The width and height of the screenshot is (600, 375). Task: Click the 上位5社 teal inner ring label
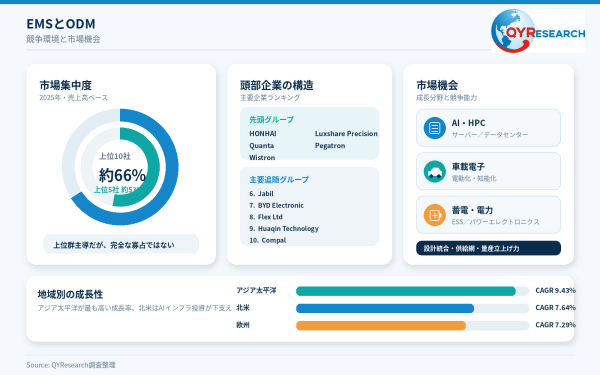point(117,189)
